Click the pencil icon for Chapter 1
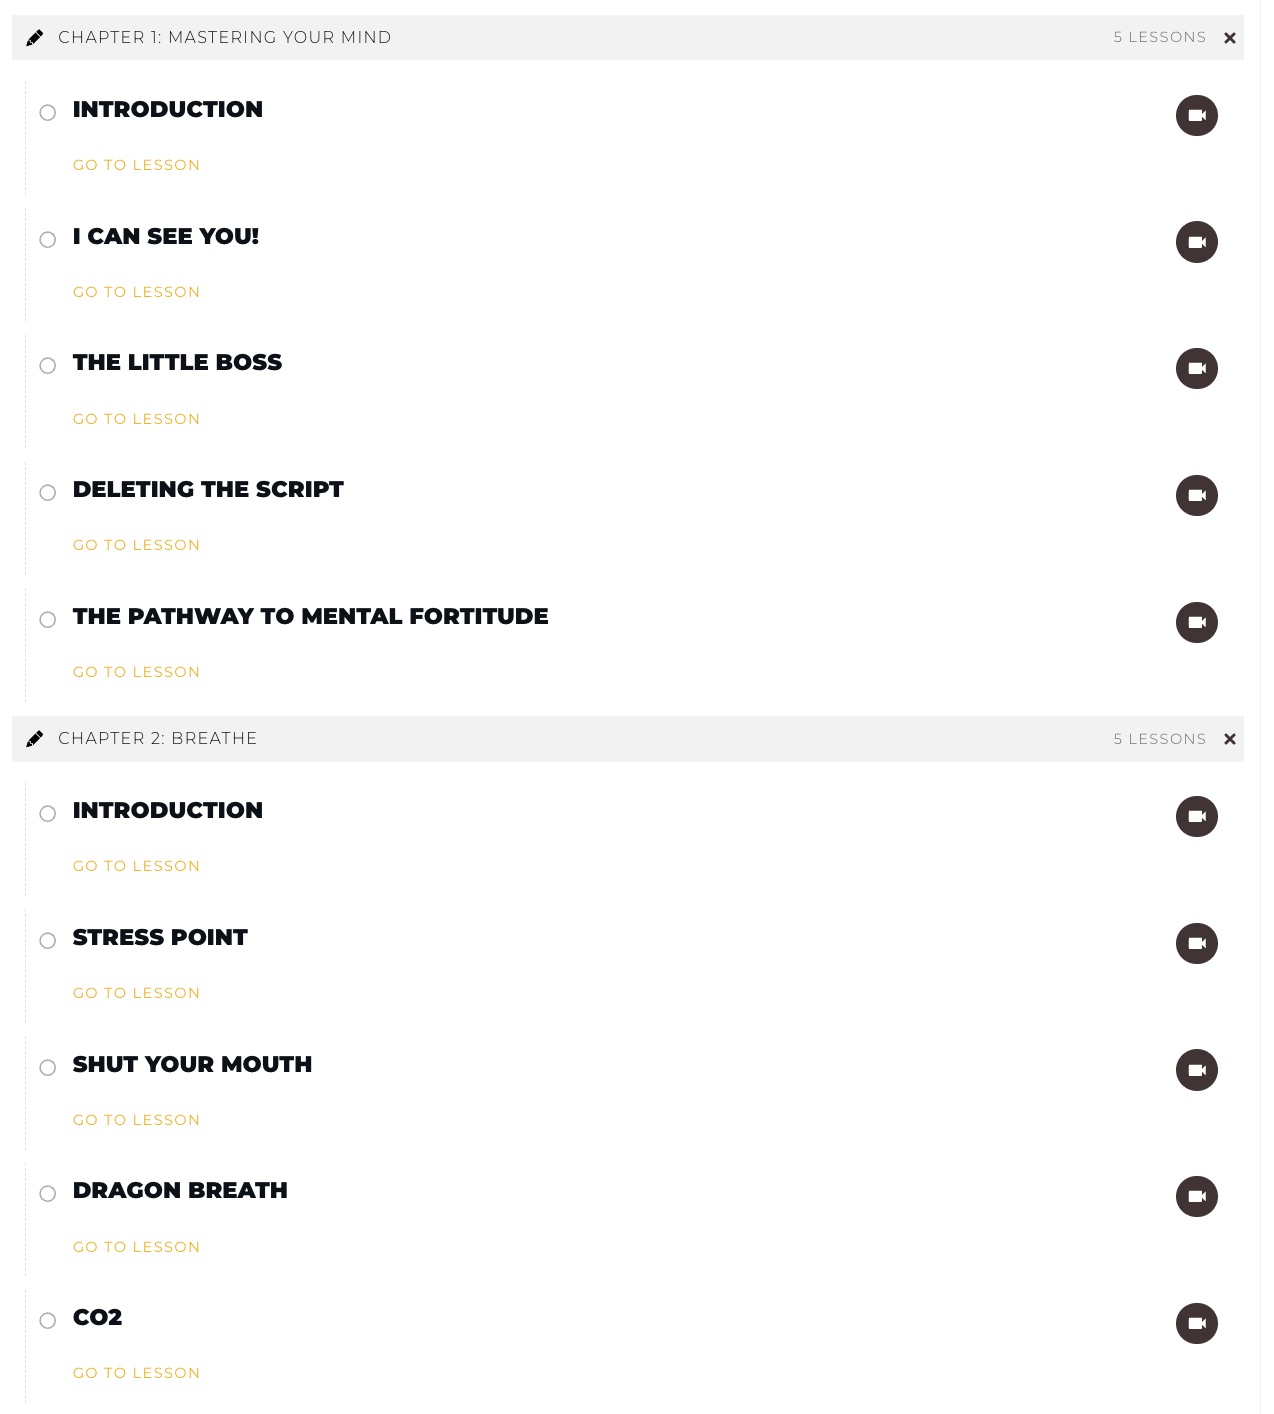1274x1414 pixels. click(x=35, y=38)
